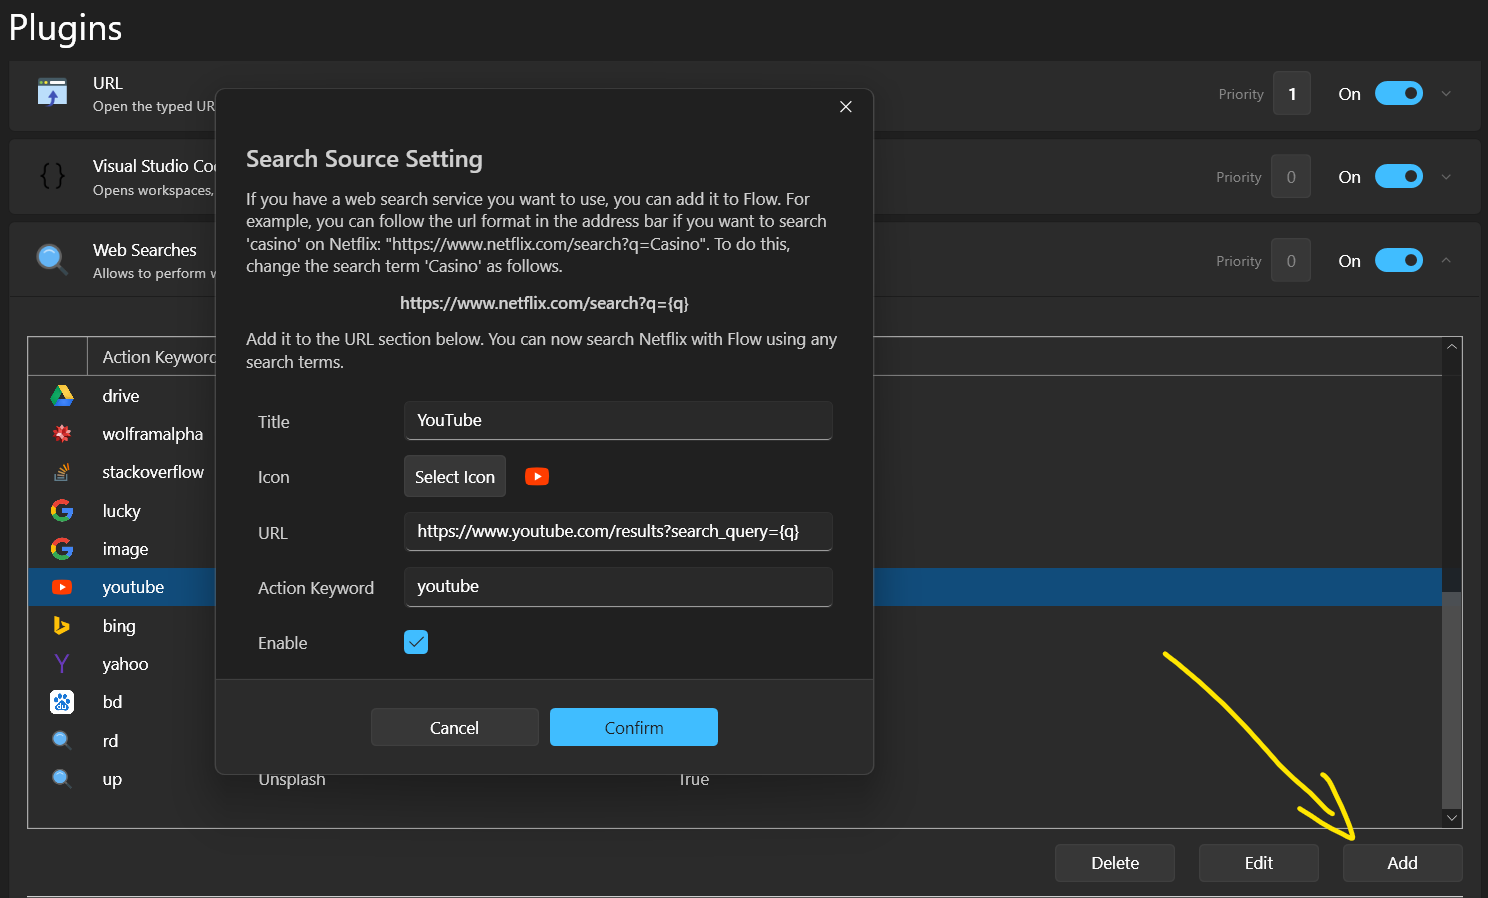Screen dimensions: 1488x898
Task: Open the Select Icon file picker
Action: coord(455,476)
